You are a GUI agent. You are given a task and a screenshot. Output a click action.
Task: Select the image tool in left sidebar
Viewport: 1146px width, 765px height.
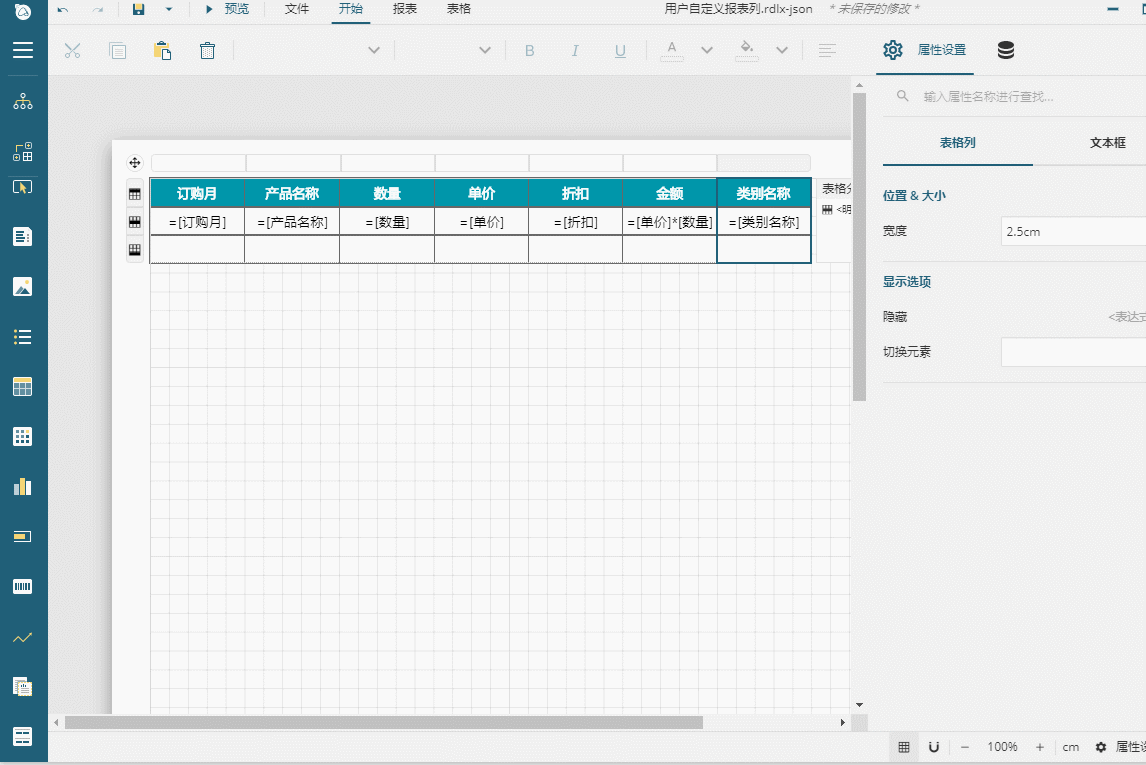tap(22, 287)
